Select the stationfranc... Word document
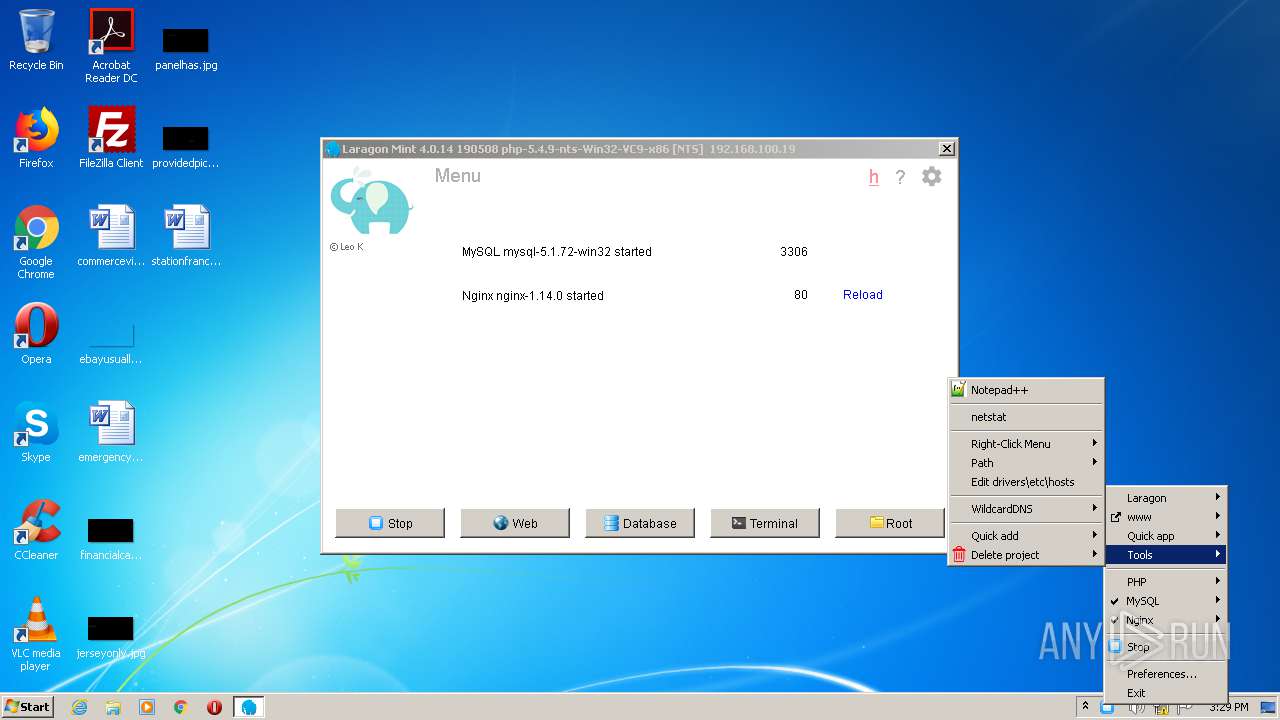This screenshot has height=720, width=1280. [x=186, y=236]
